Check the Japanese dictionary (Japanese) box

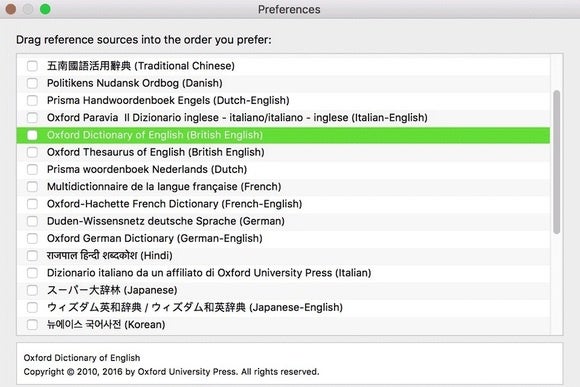[32, 290]
